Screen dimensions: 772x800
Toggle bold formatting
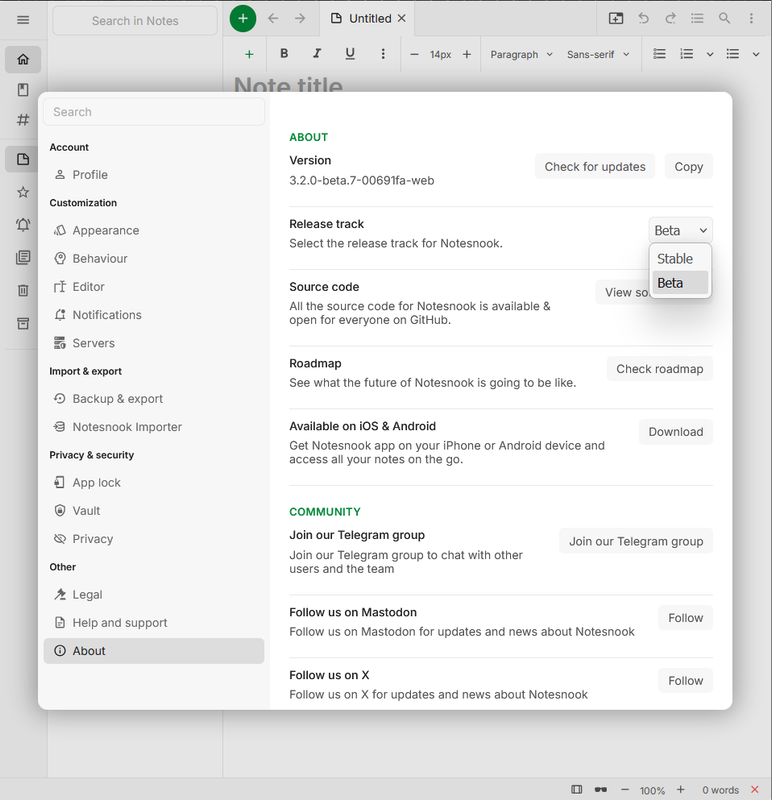coord(284,54)
